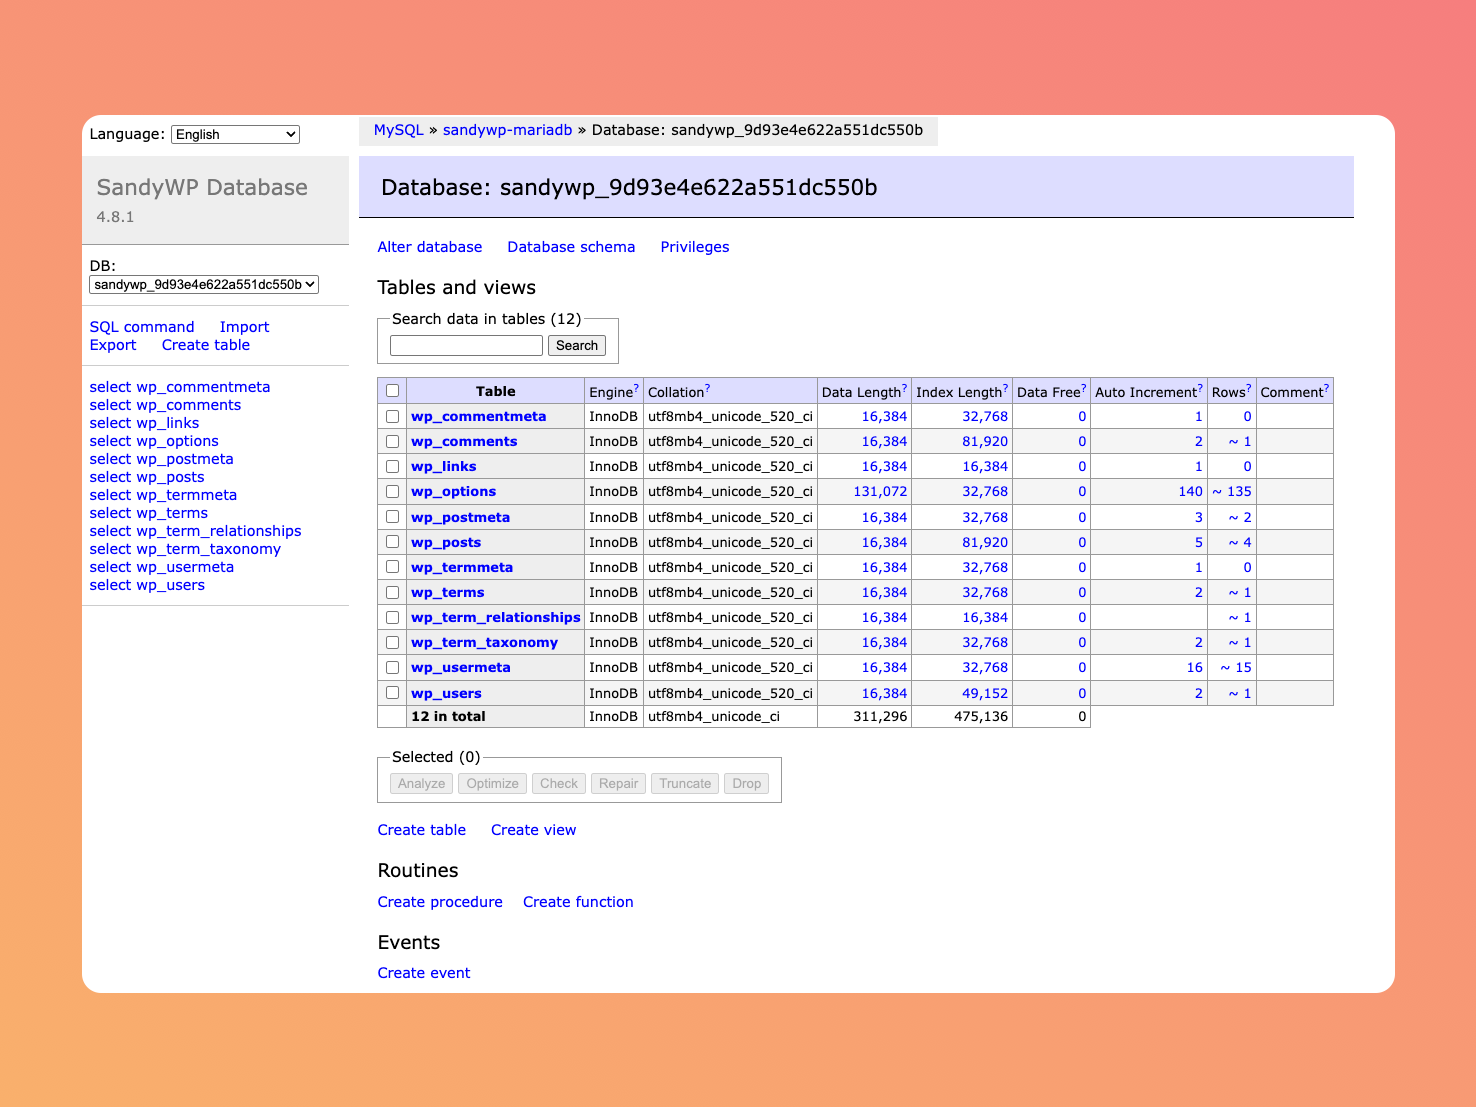1476x1107 pixels.
Task: Click the Search button
Action: tap(577, 345)
